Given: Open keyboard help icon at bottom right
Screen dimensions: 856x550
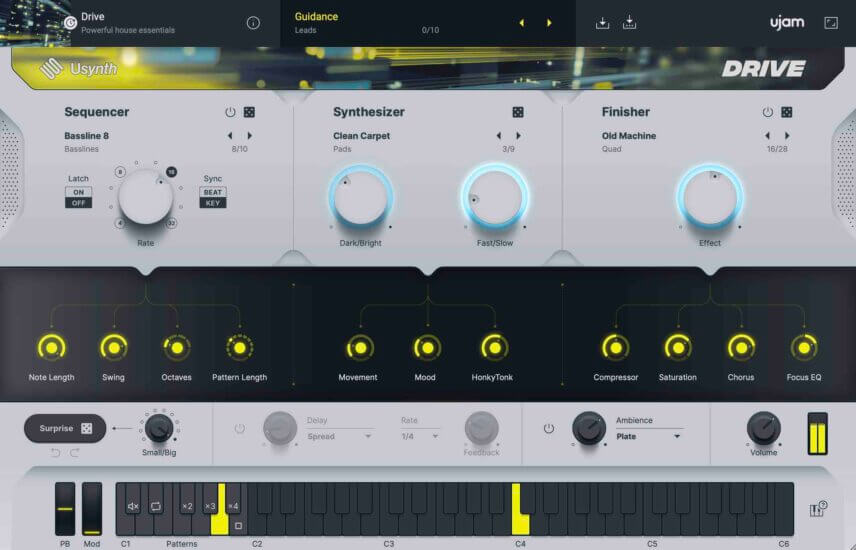Looking at the screenshot, I should [818, 509].
